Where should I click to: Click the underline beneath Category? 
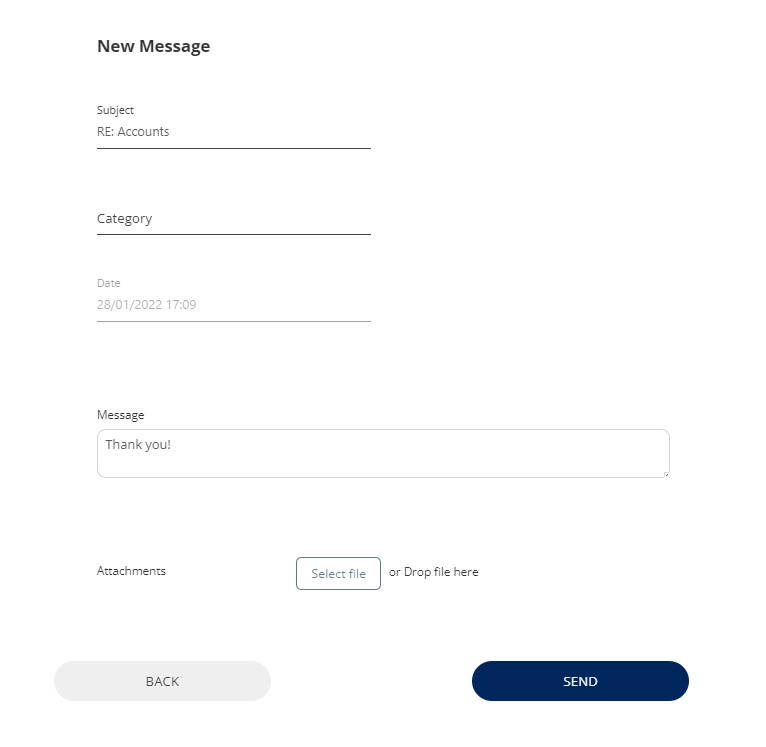[233, 234]
